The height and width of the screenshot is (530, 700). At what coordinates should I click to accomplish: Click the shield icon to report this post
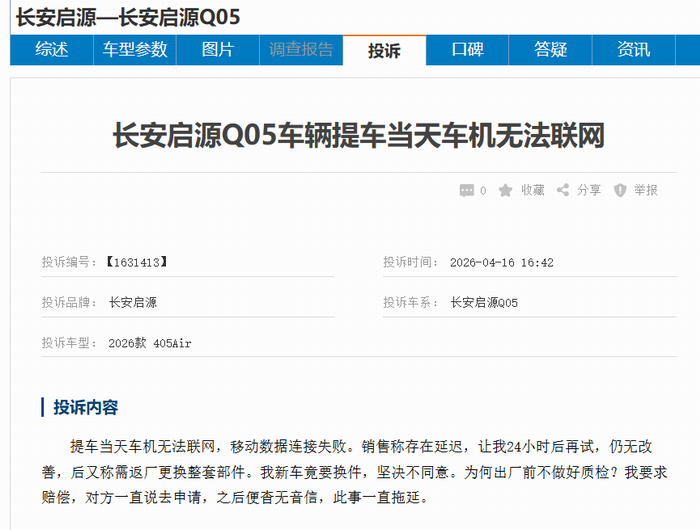click(x=620, y=190)
